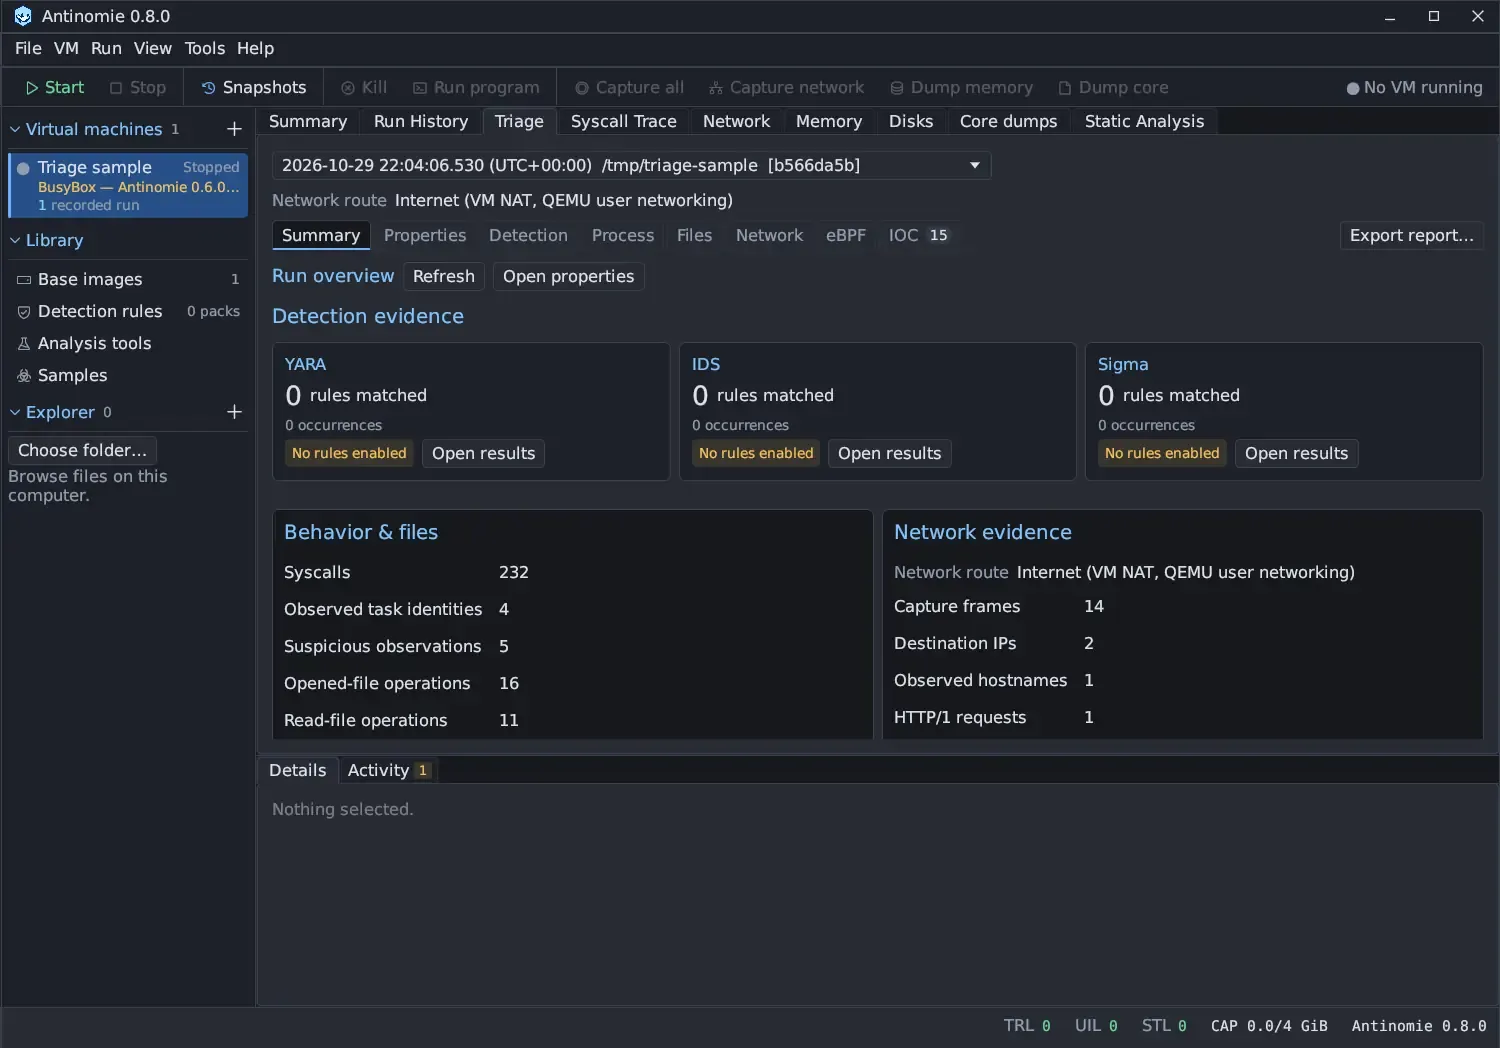
Task: Click Dump core in the toolbar
Action: [x=1113, y=88]
